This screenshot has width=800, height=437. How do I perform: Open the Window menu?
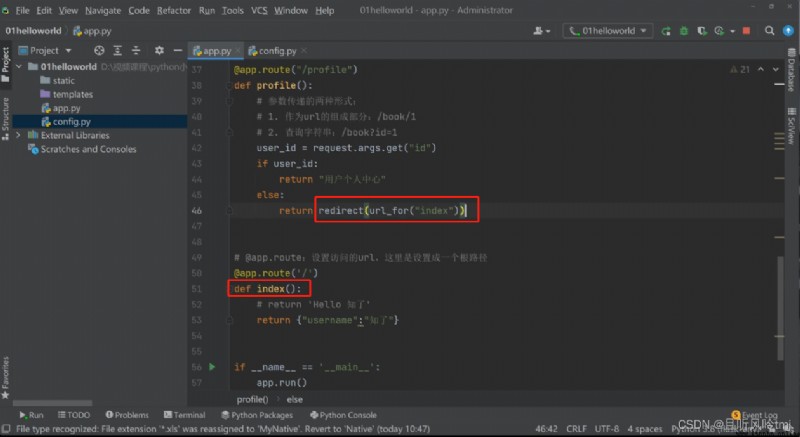click(291, 10)
